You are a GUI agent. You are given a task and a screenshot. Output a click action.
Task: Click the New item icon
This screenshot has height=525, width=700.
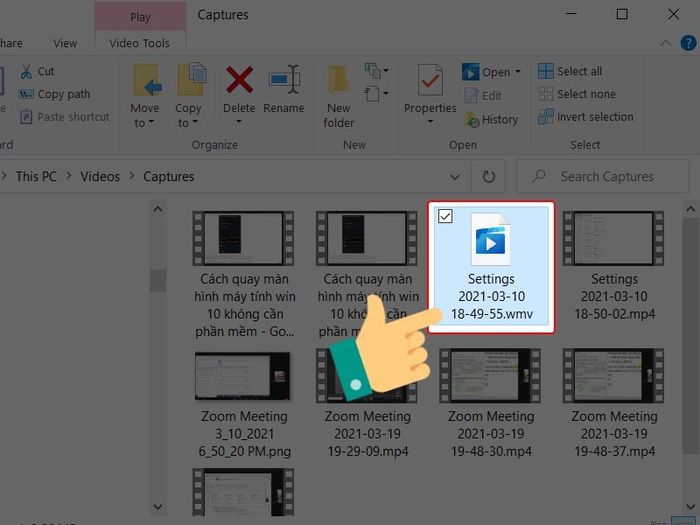pos(373,71)
